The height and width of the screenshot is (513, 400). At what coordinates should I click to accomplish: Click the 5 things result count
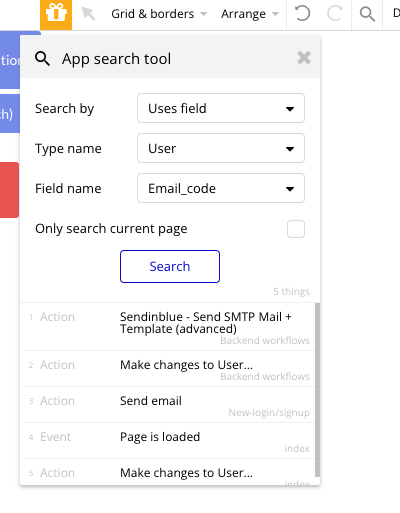point(292,292)
